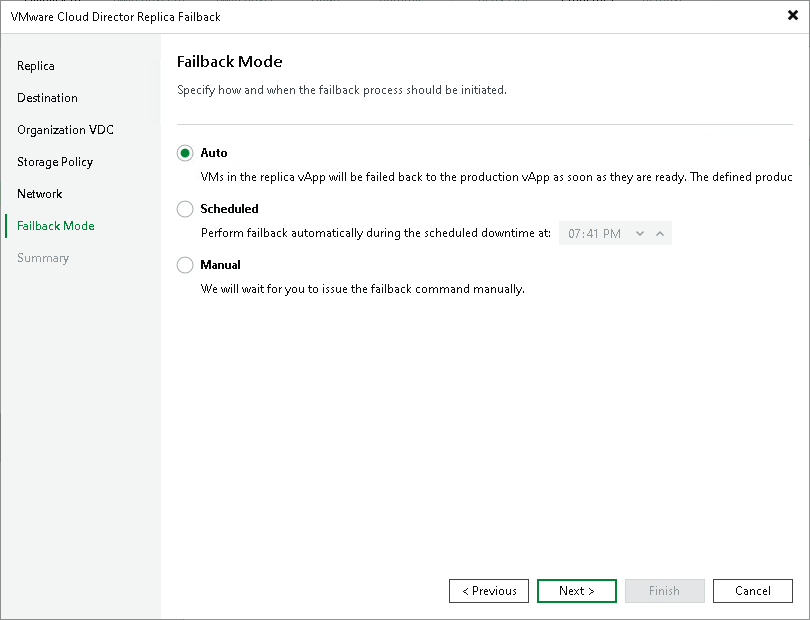Image resolution: width=810 pixels, height=620 pixels.
Task: Decrease the scheduled time with down arrow
Action: tap(640, 234)
